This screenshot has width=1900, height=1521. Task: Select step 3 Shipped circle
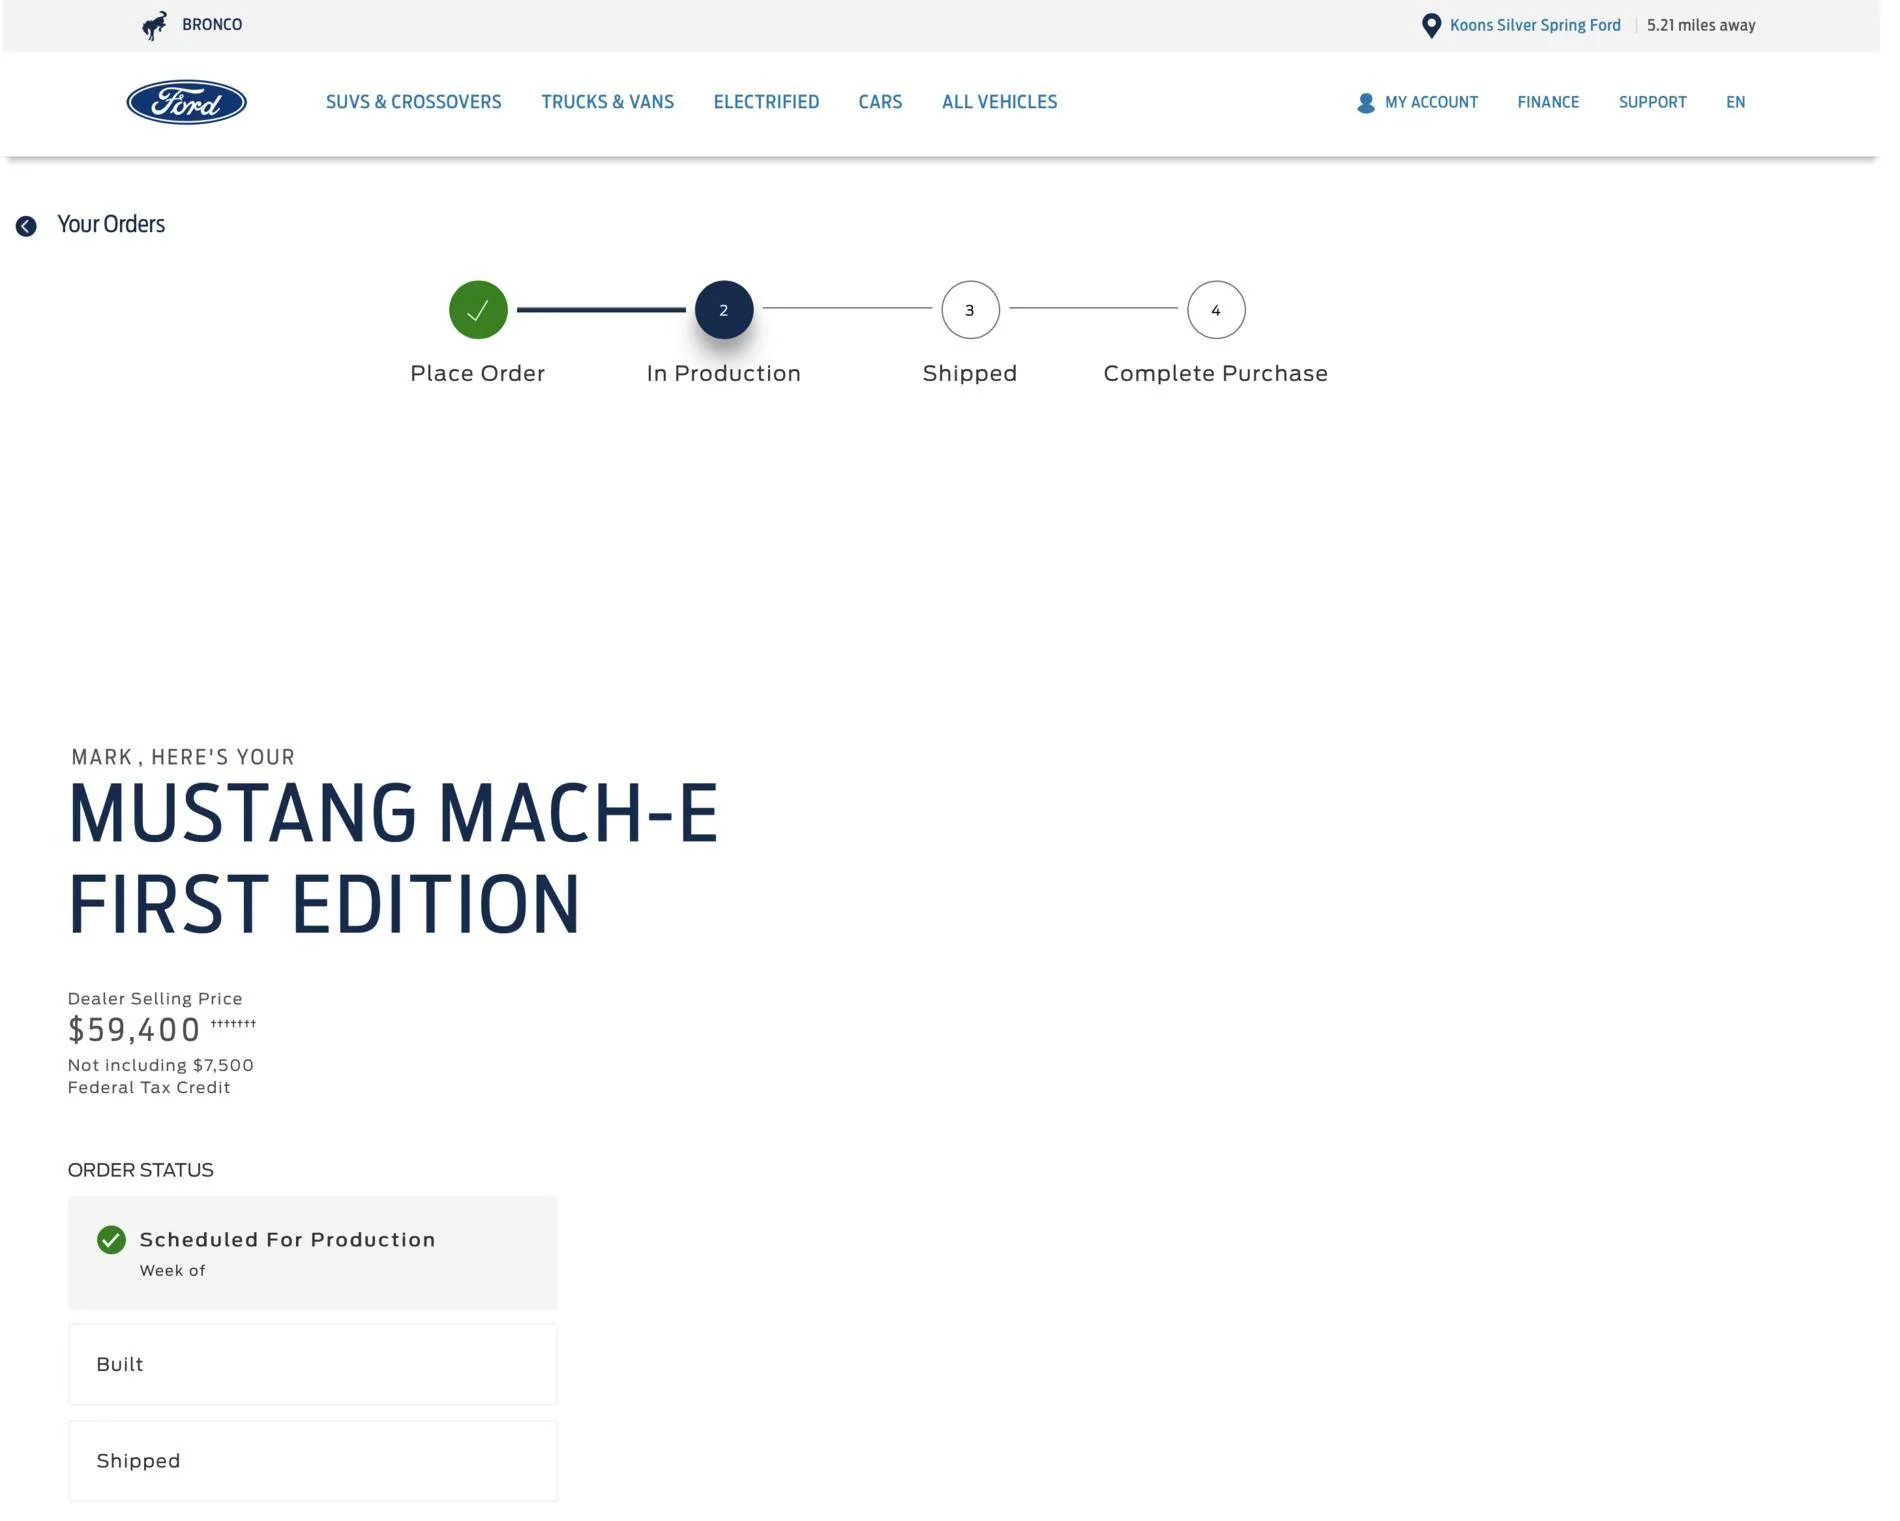[x=970, y=310]
